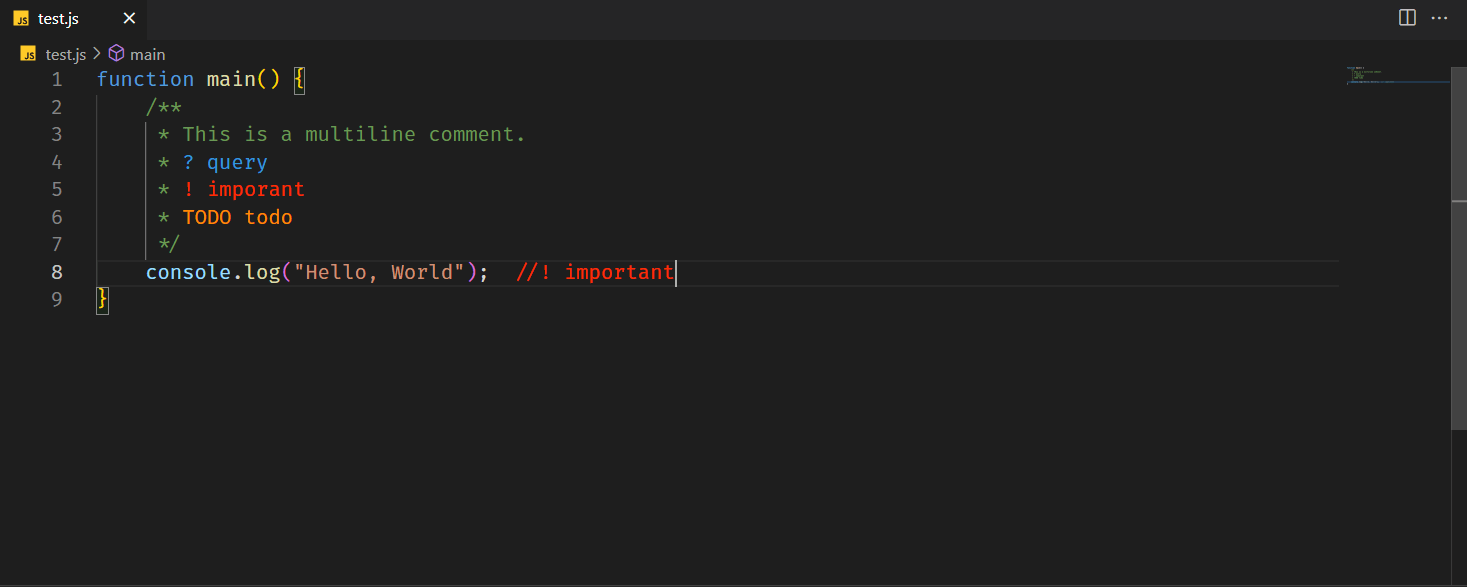Close the test.js tab
The image size is (1467, 587).
click(x=128, y=17)
